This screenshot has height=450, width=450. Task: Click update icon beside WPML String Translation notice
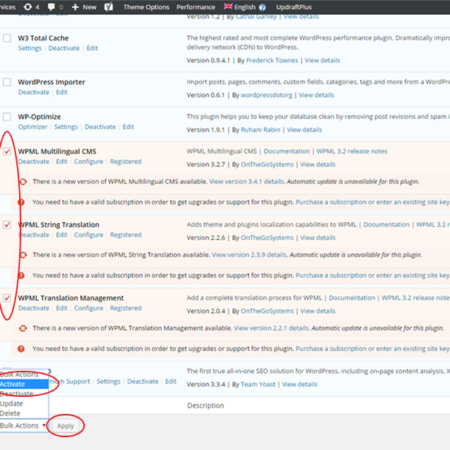23,255
